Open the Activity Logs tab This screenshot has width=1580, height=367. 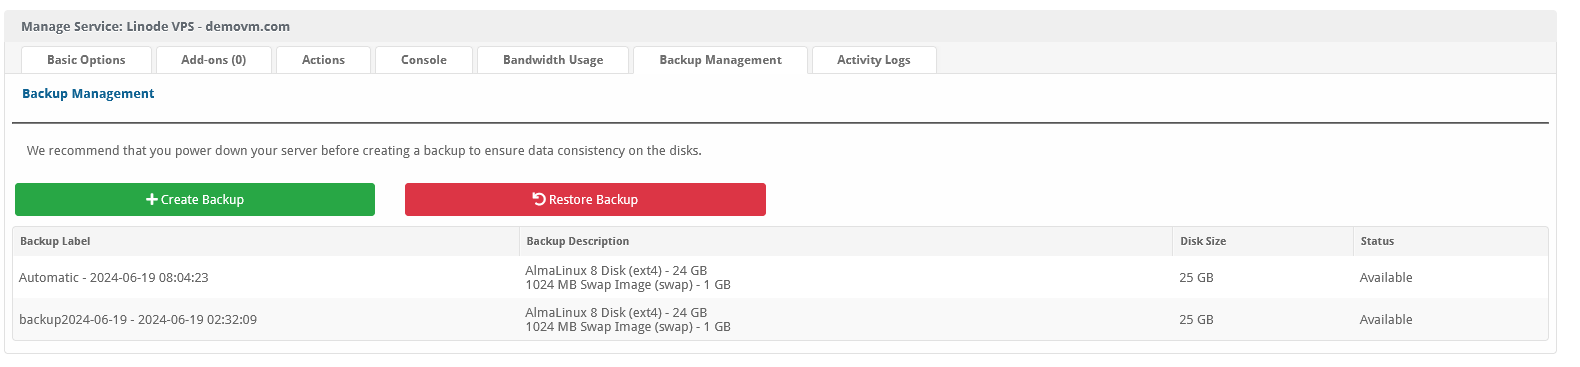point(874,60)
